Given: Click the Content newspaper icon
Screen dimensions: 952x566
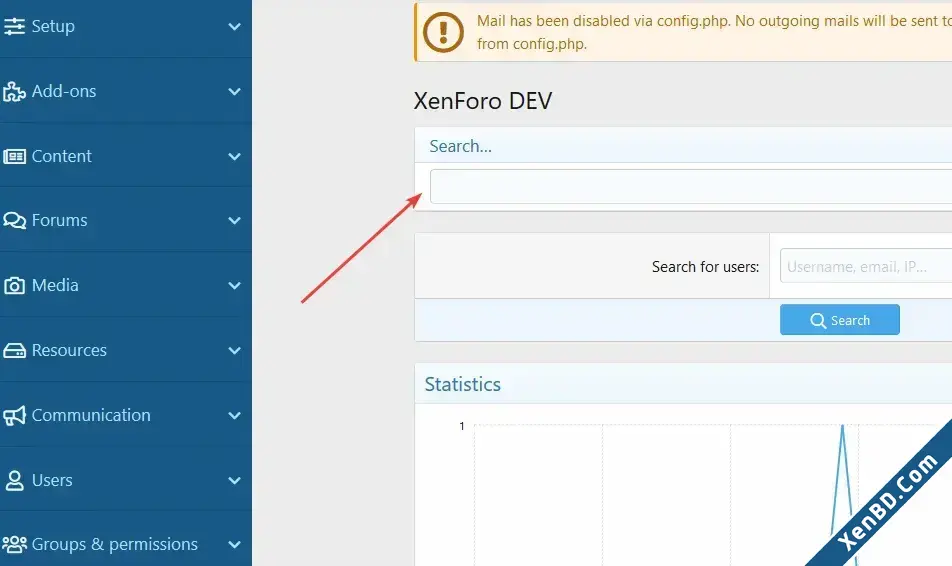Looking at the screenshot, I should [14, 157].
